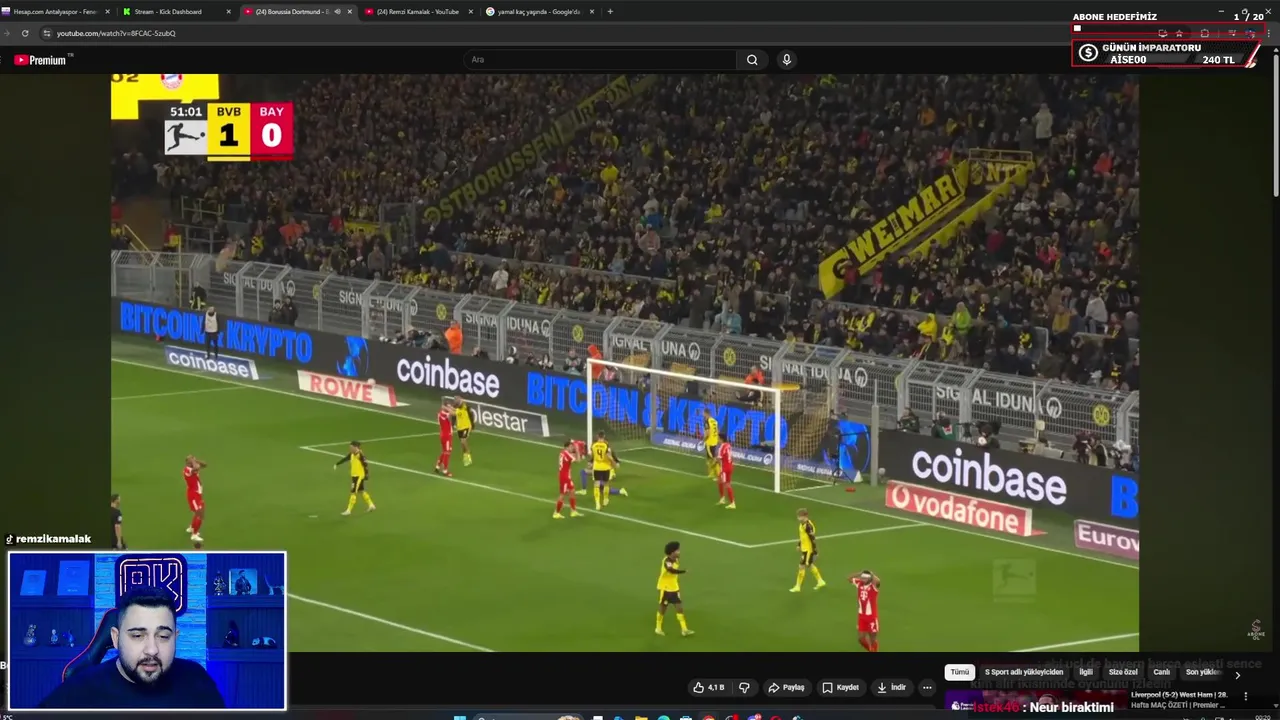Show more chips with right arrow
The image size is (1280, 720).
(x=1237, y=675)
